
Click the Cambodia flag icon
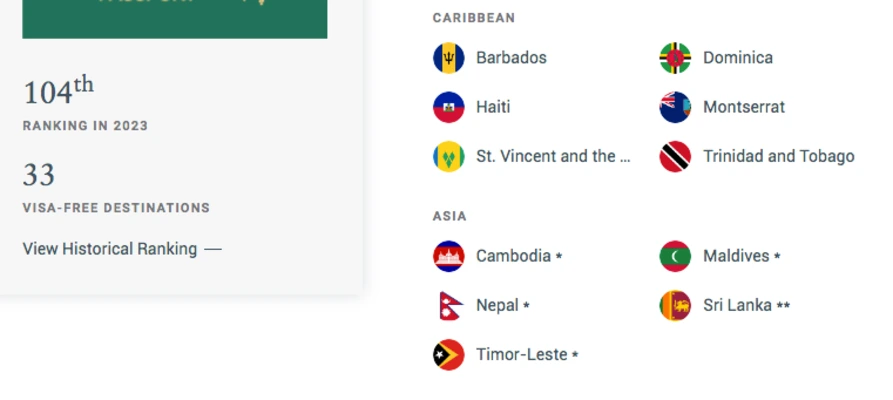coord(449,256)
